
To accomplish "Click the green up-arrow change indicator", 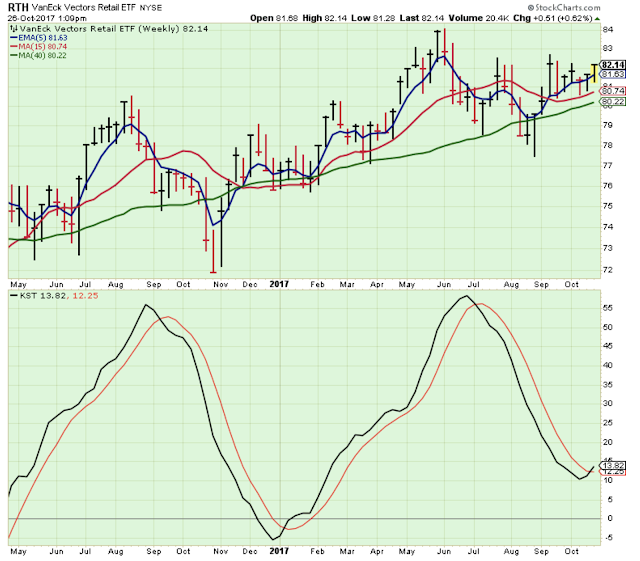I will pyautogui.click(x=597, y=19).
